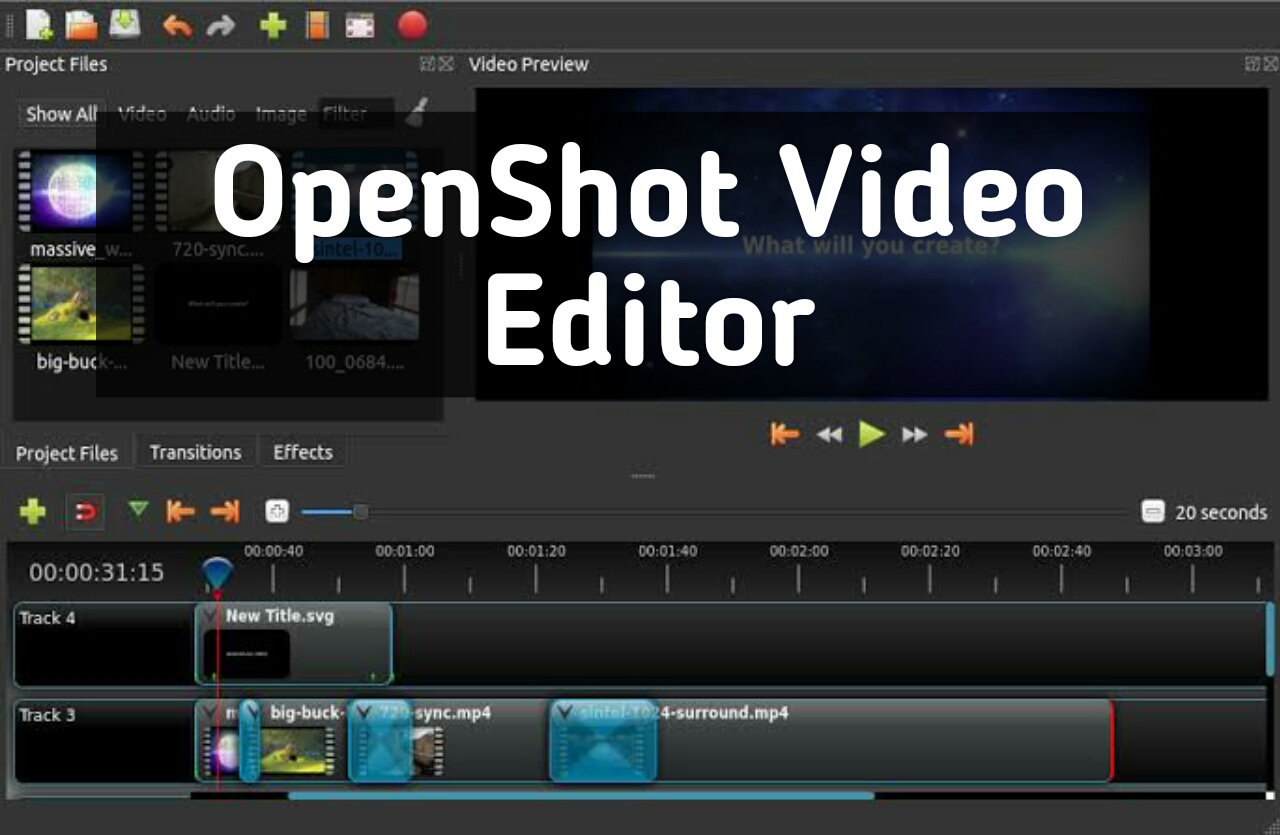This screenshot has width=1280, height=835.
Task: Switch to the Transitions tab
Action: (x=196, y=452)
